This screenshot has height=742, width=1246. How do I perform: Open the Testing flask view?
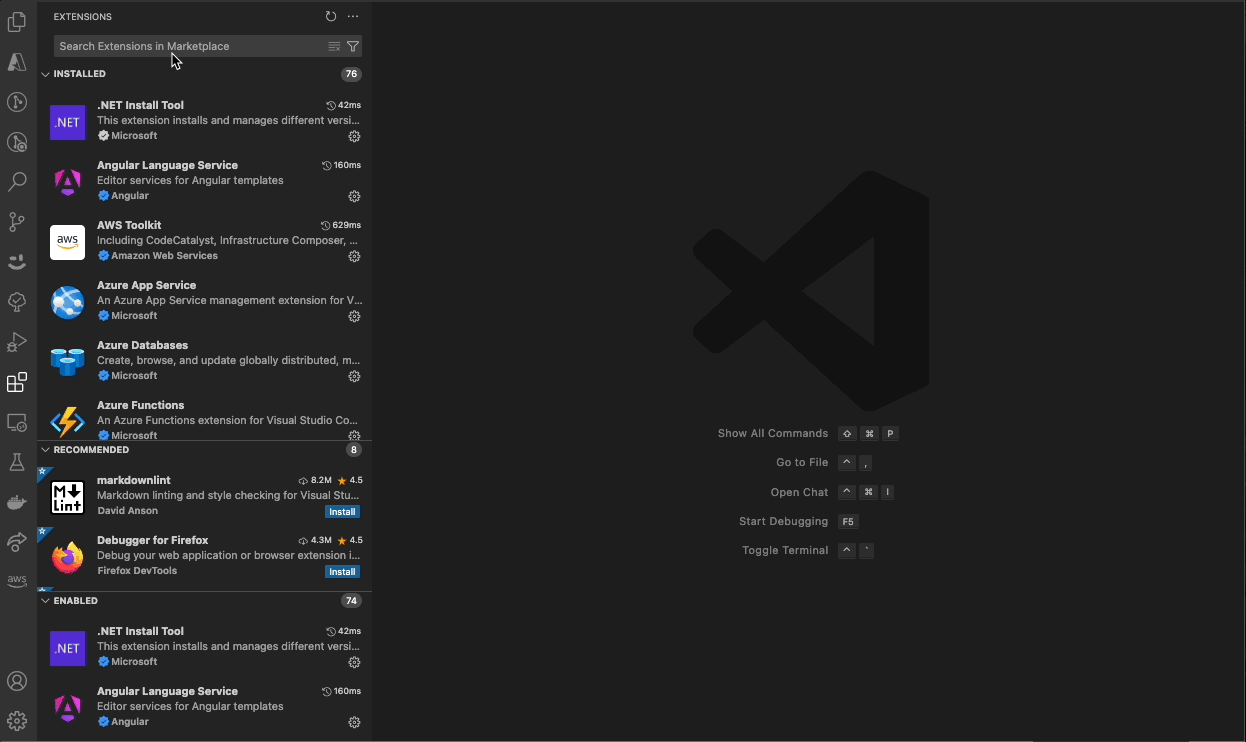[x=16, y=462]
